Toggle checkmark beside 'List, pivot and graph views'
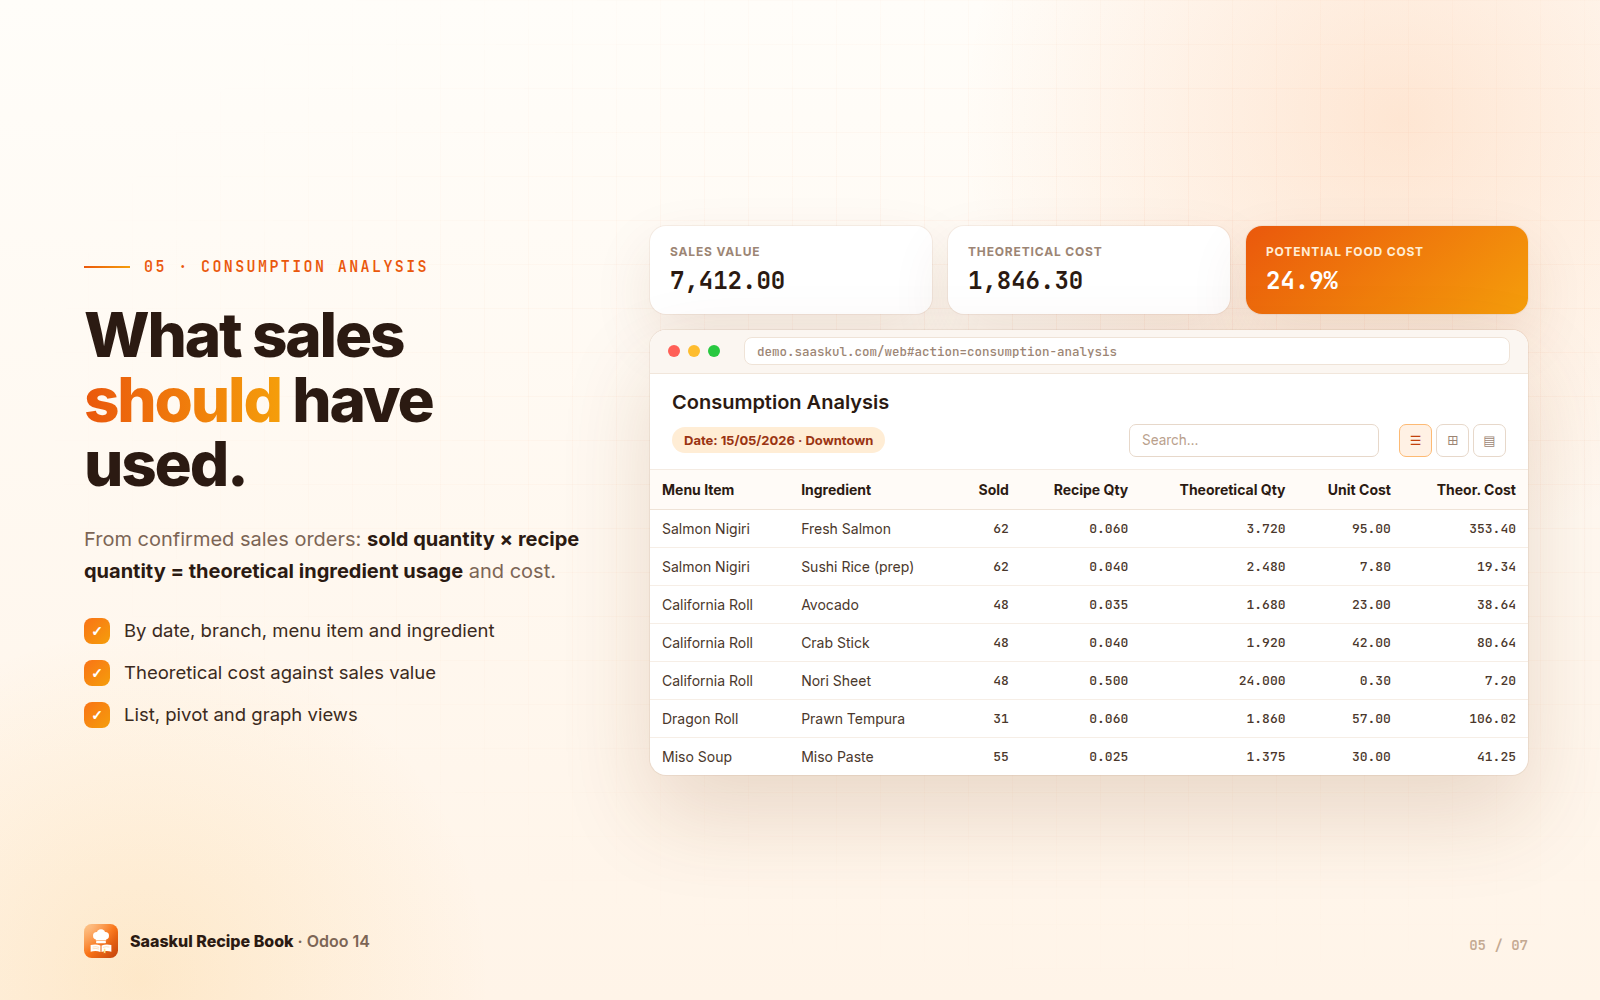Image resolution: width=1600 pixels, height=1000 pixels. click(97, 715)
